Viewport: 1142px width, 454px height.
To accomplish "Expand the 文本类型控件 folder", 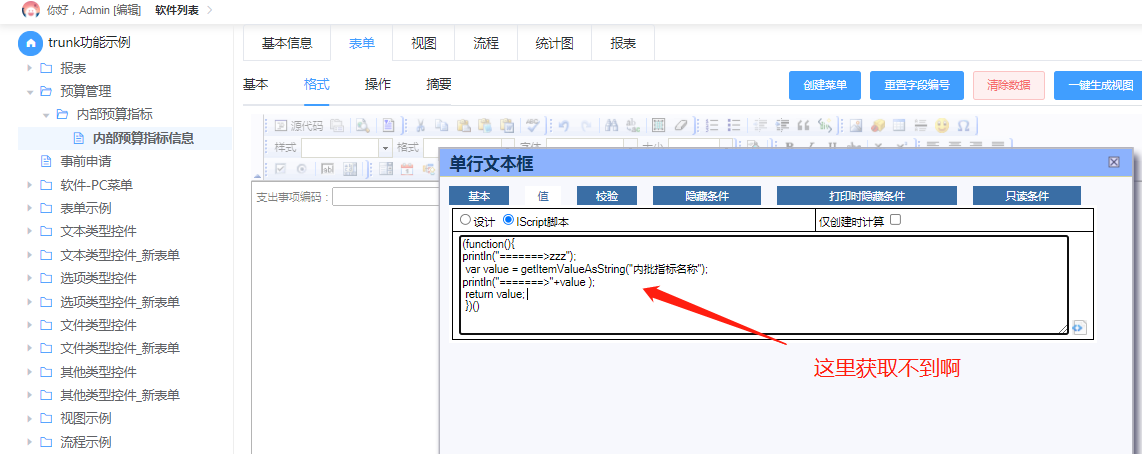I will (30, 232).
